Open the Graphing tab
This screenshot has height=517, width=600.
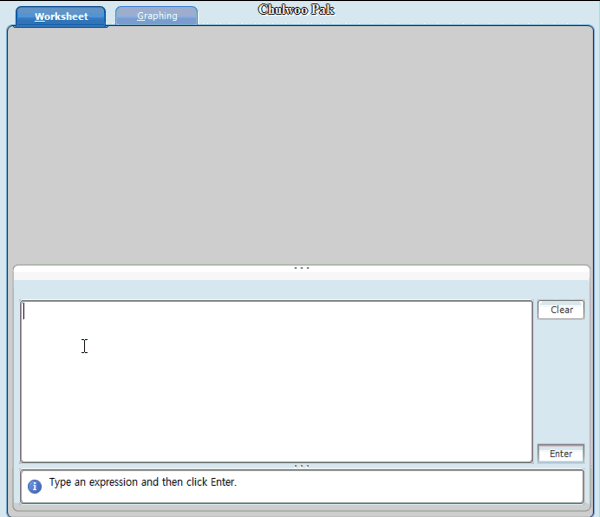157,16
